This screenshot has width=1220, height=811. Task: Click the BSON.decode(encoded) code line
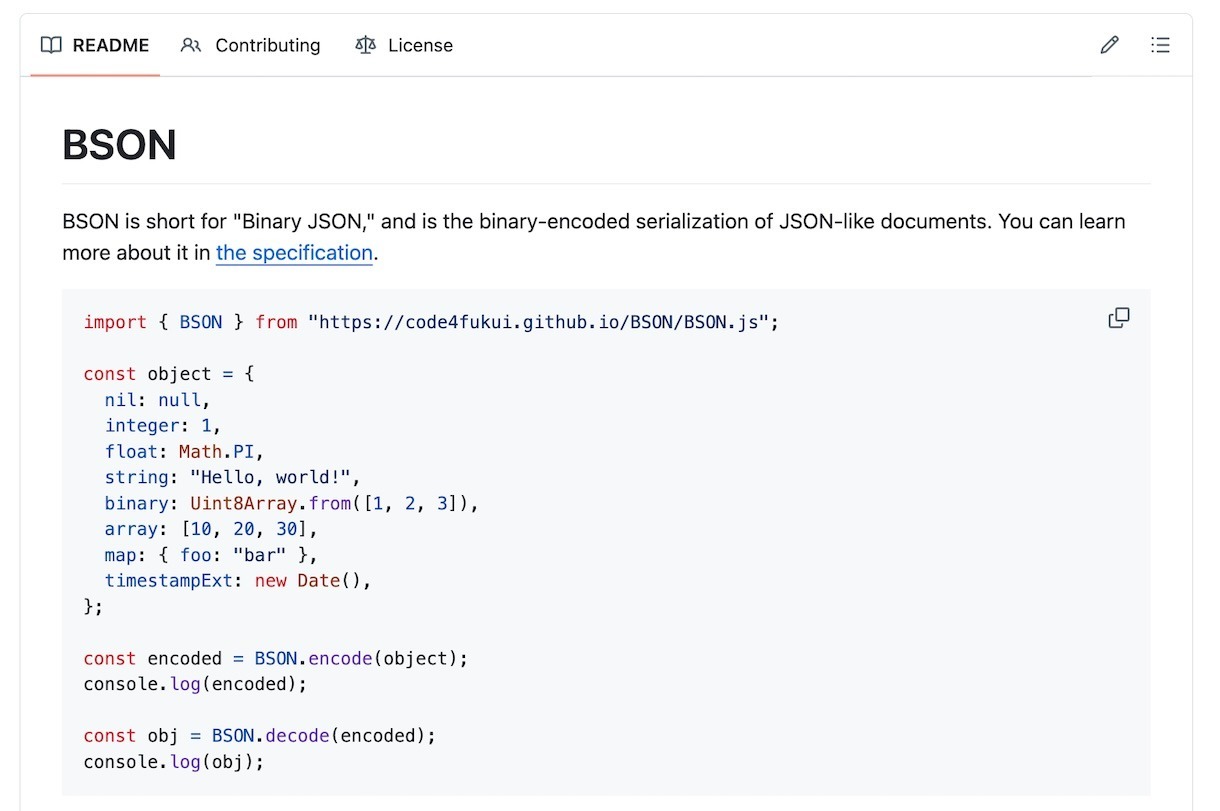[260, 735]
